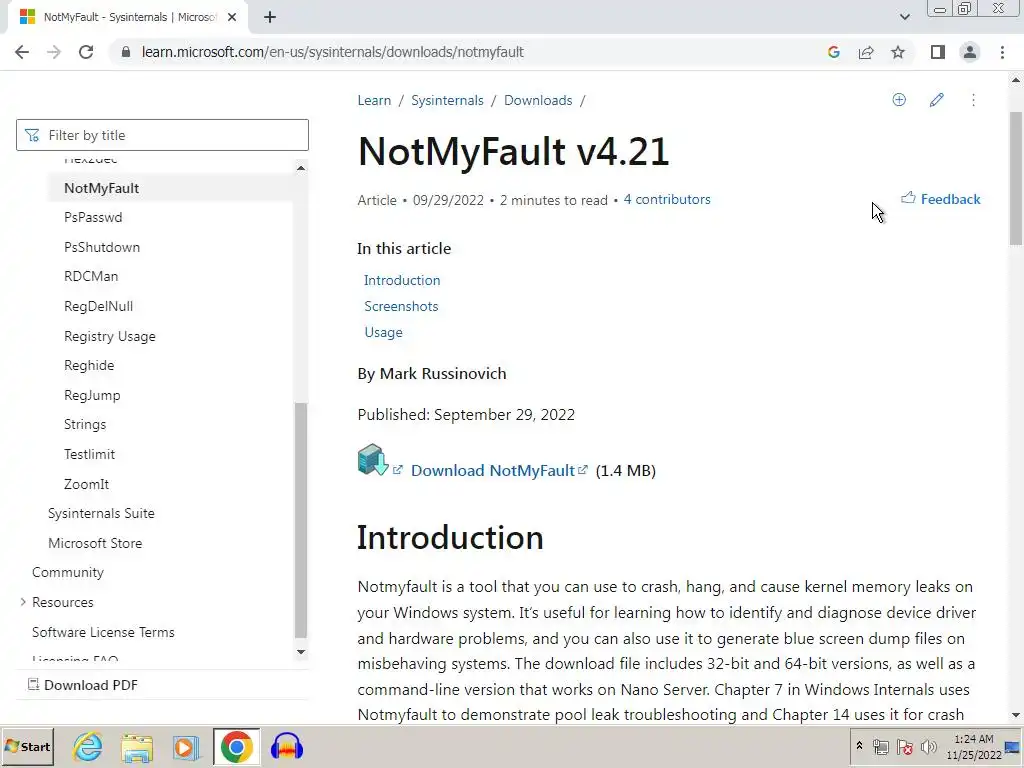1024x768 pixels.
Task: Open Sysinternals Suite in the sidebar
Action: 101,513
